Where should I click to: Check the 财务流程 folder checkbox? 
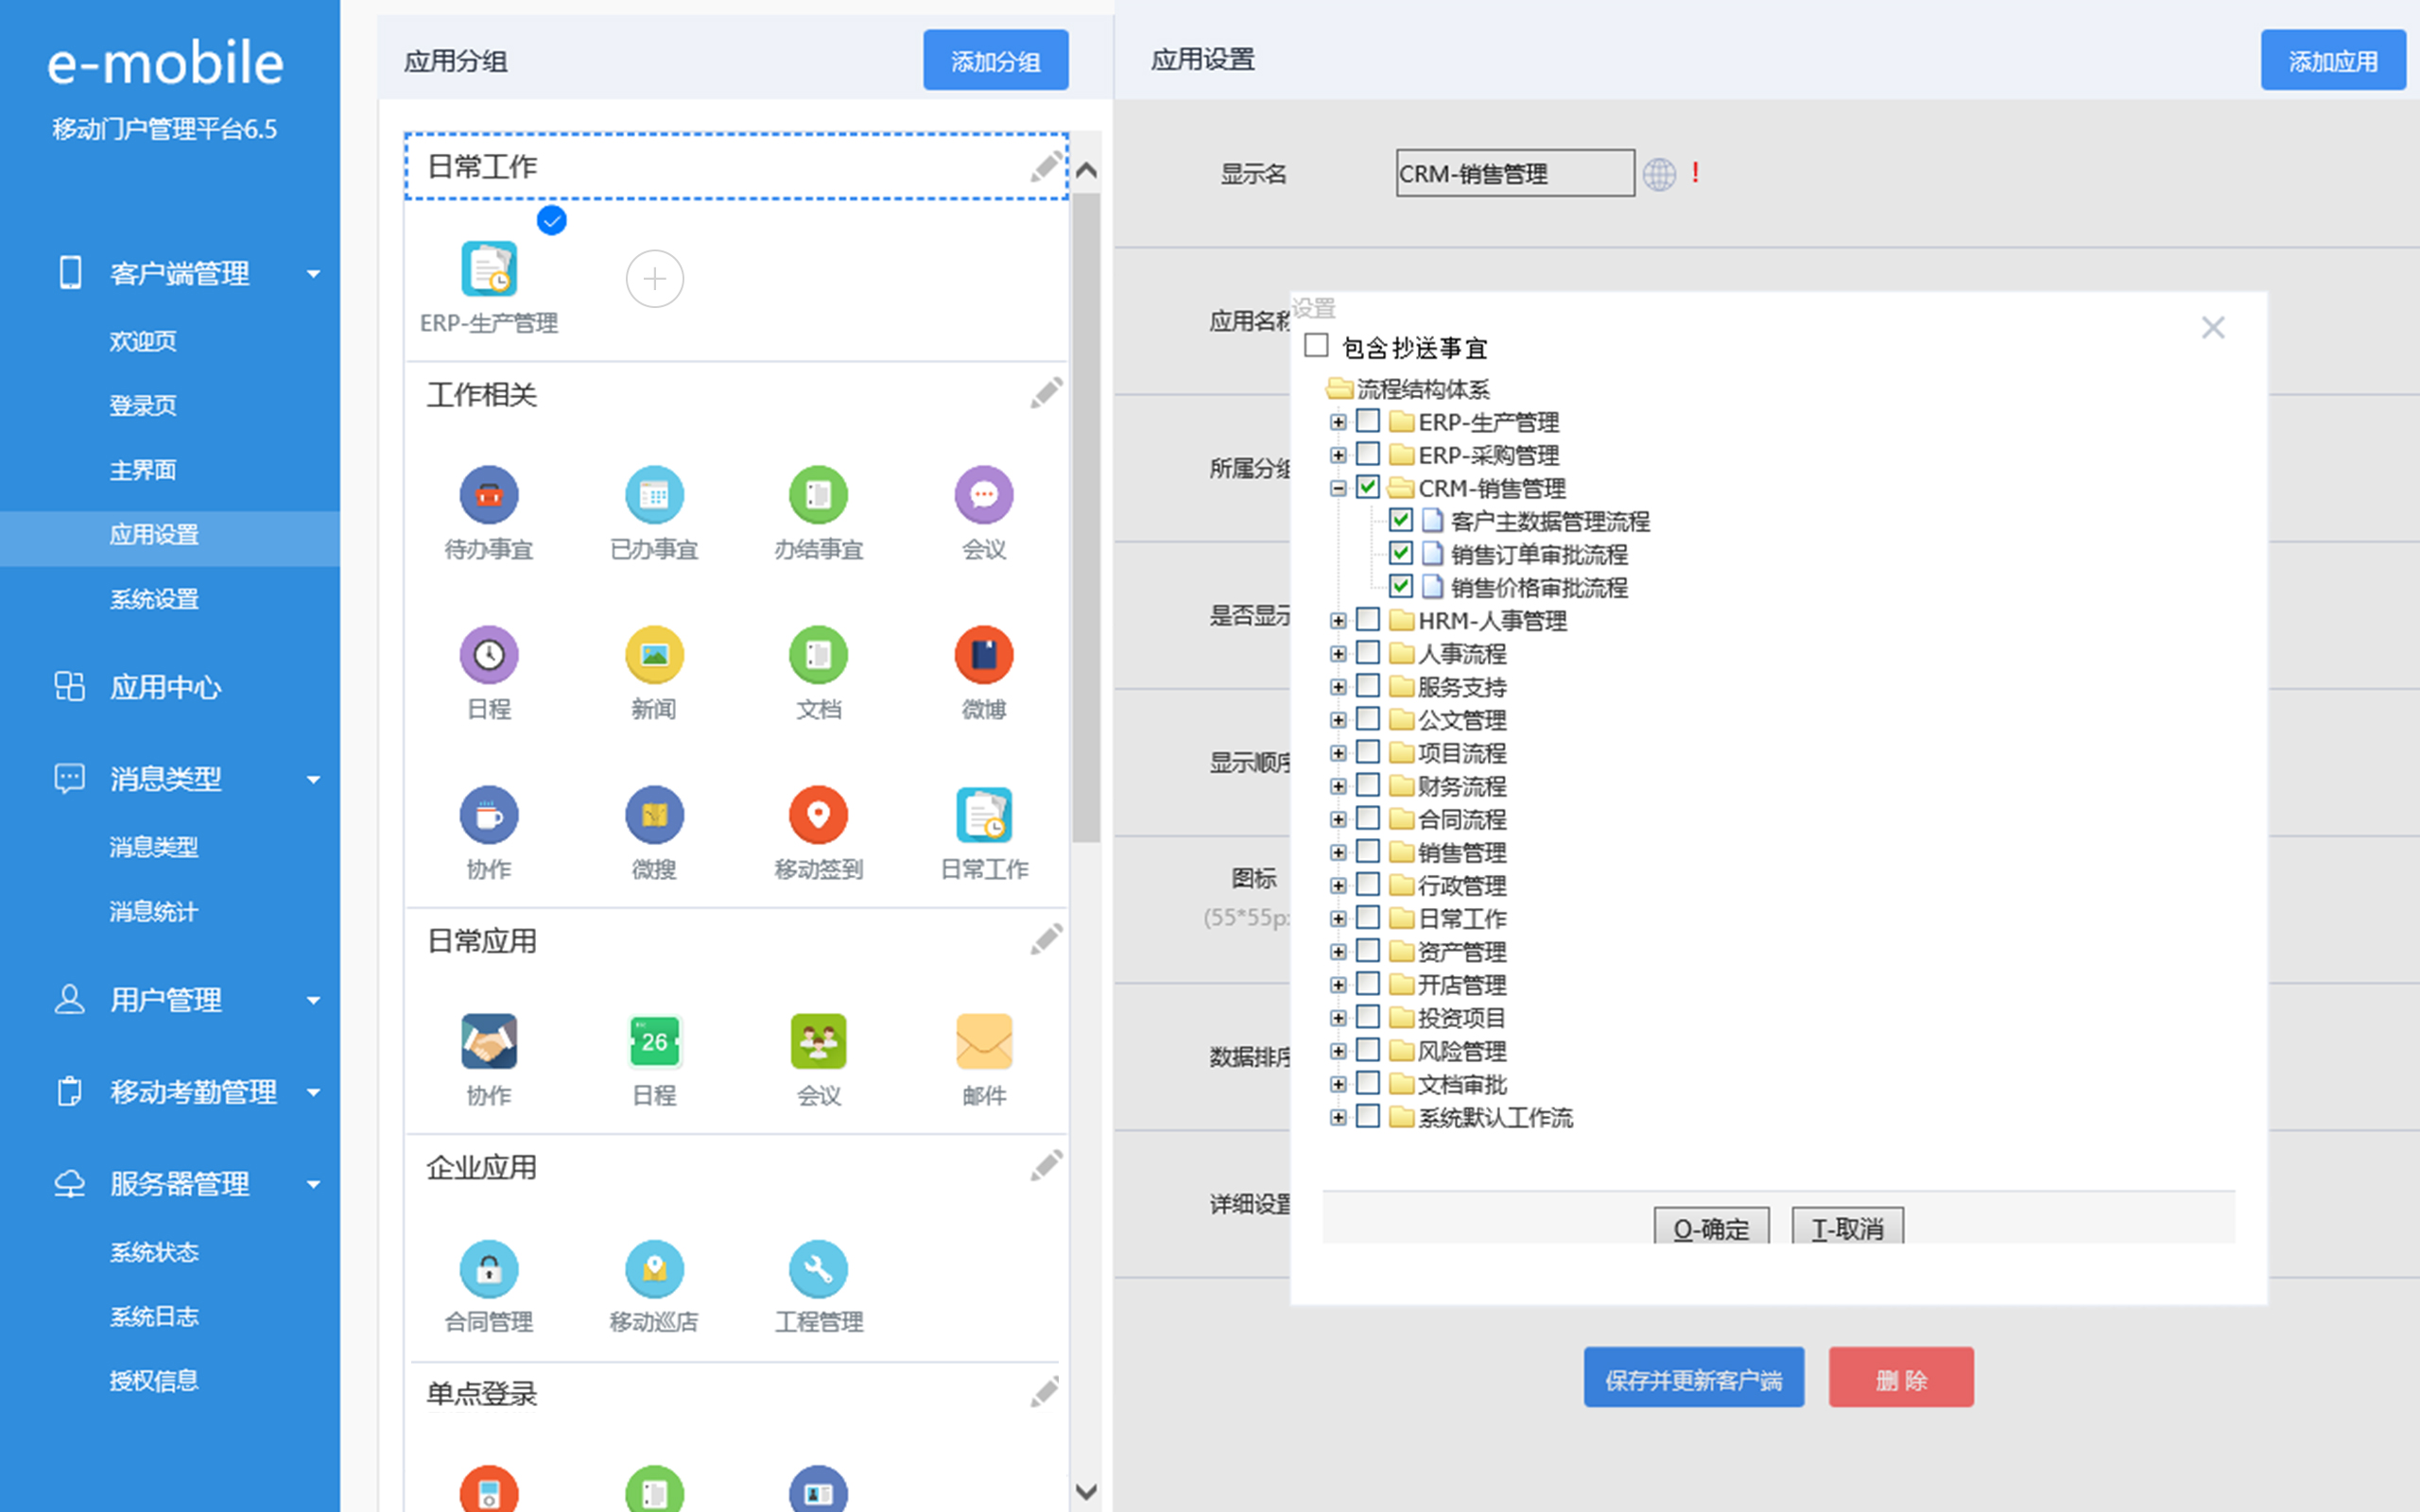1368,785
